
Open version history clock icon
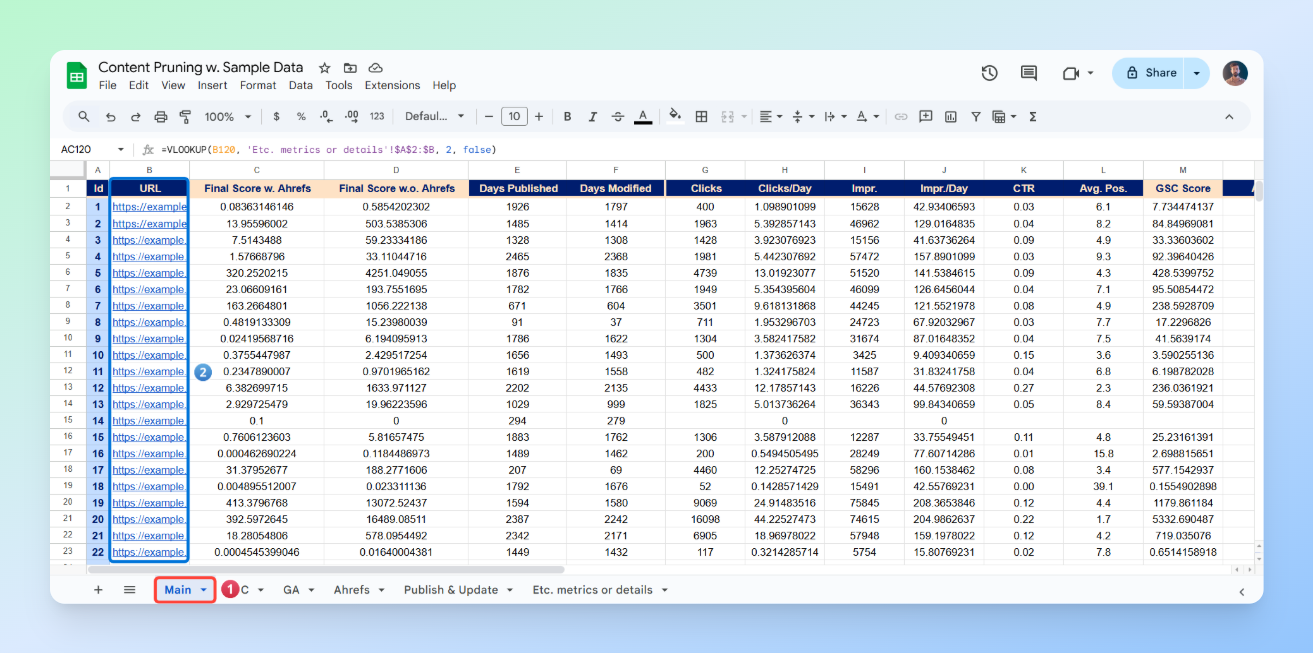coord(989,73)
